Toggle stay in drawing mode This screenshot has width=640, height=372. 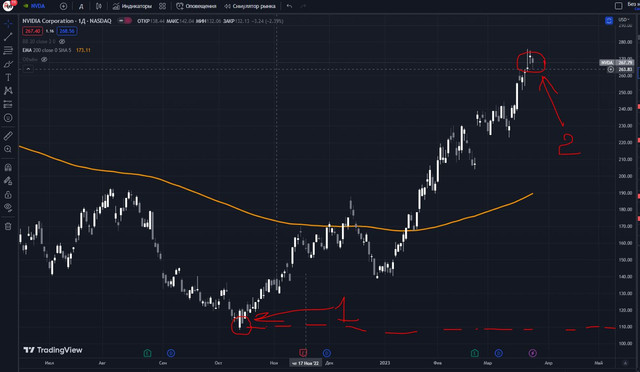click(x=8, y=181)
